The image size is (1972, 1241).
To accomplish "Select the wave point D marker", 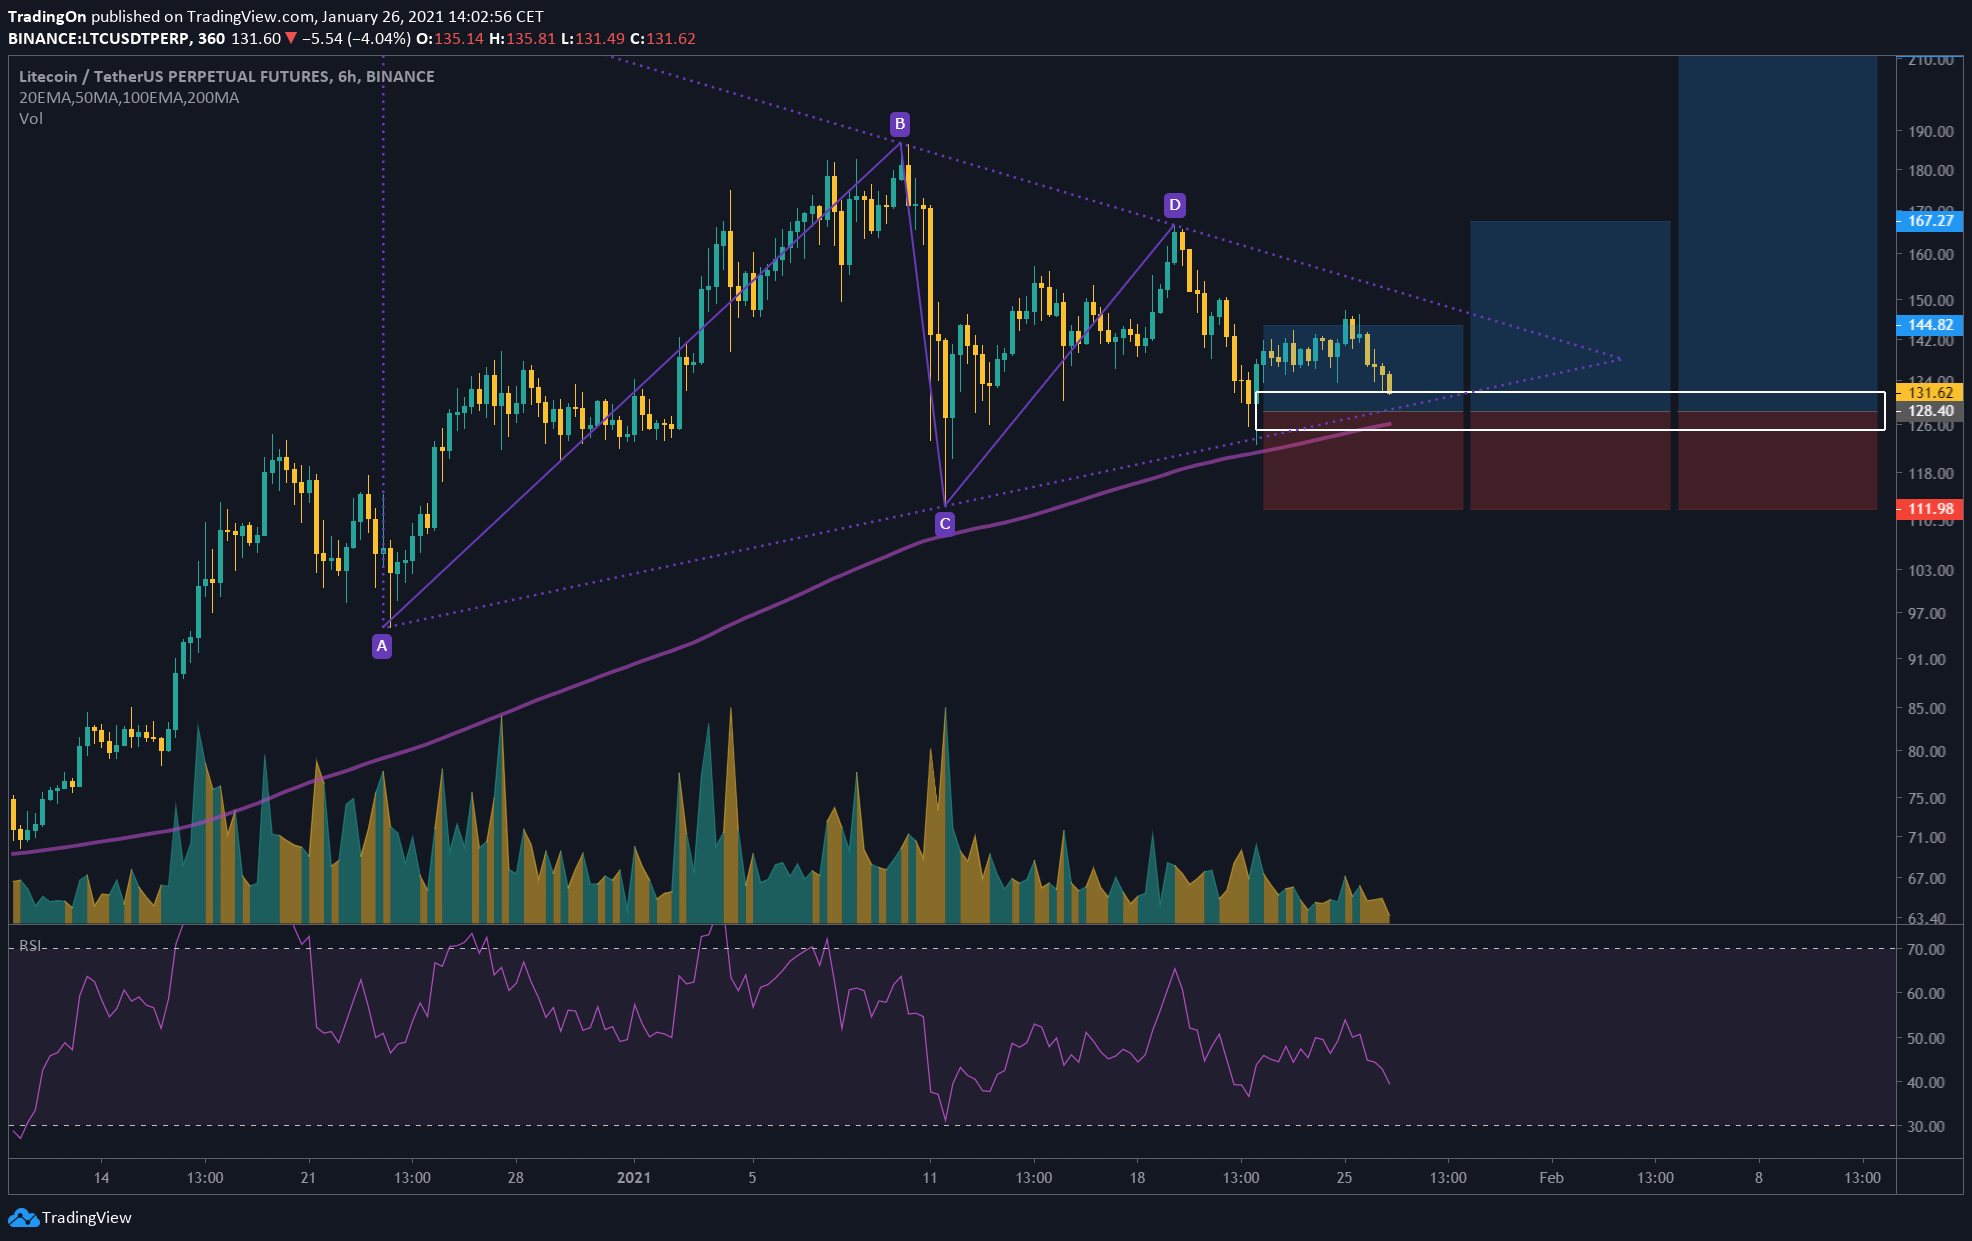I will pyautogui.click(x=1175, y=205).
